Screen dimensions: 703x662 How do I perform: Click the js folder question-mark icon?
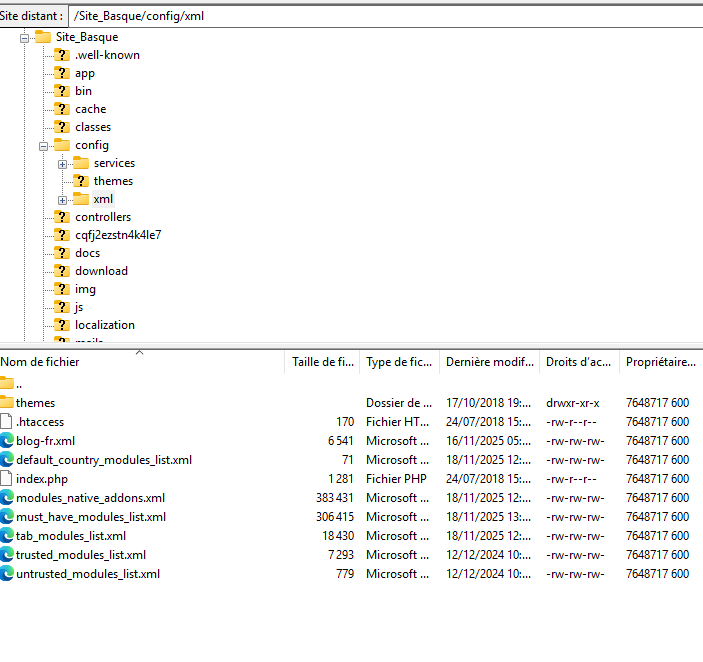point(62,307)
